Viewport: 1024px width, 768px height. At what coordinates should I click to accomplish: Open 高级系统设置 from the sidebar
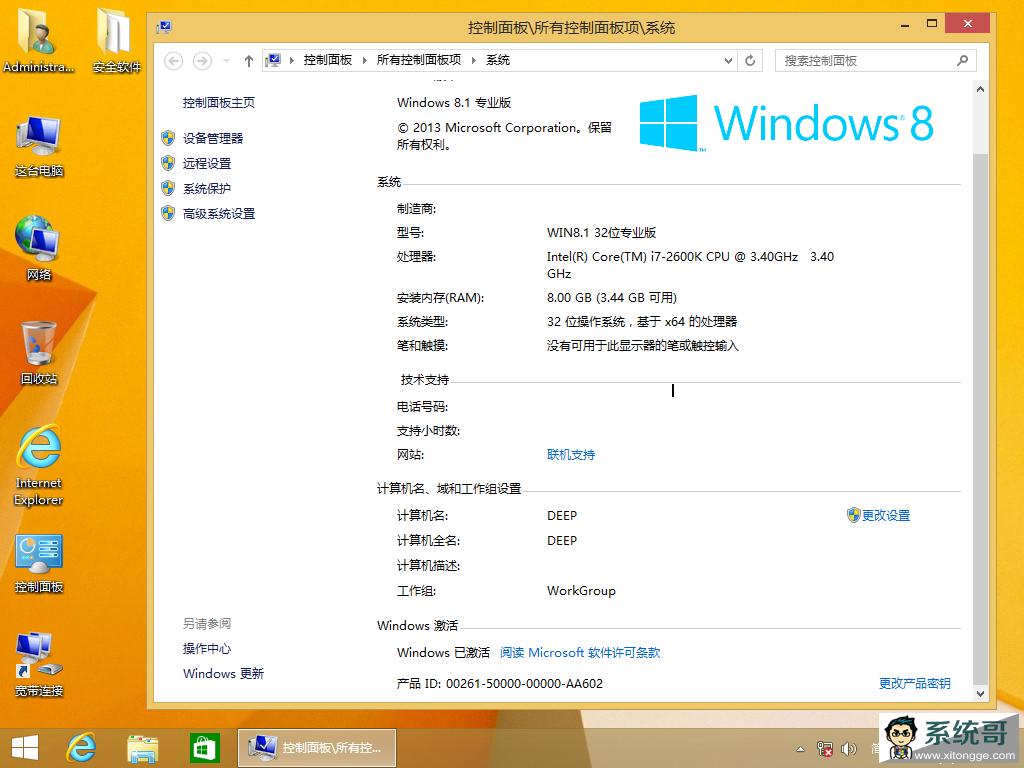click(x=219, y=214)
